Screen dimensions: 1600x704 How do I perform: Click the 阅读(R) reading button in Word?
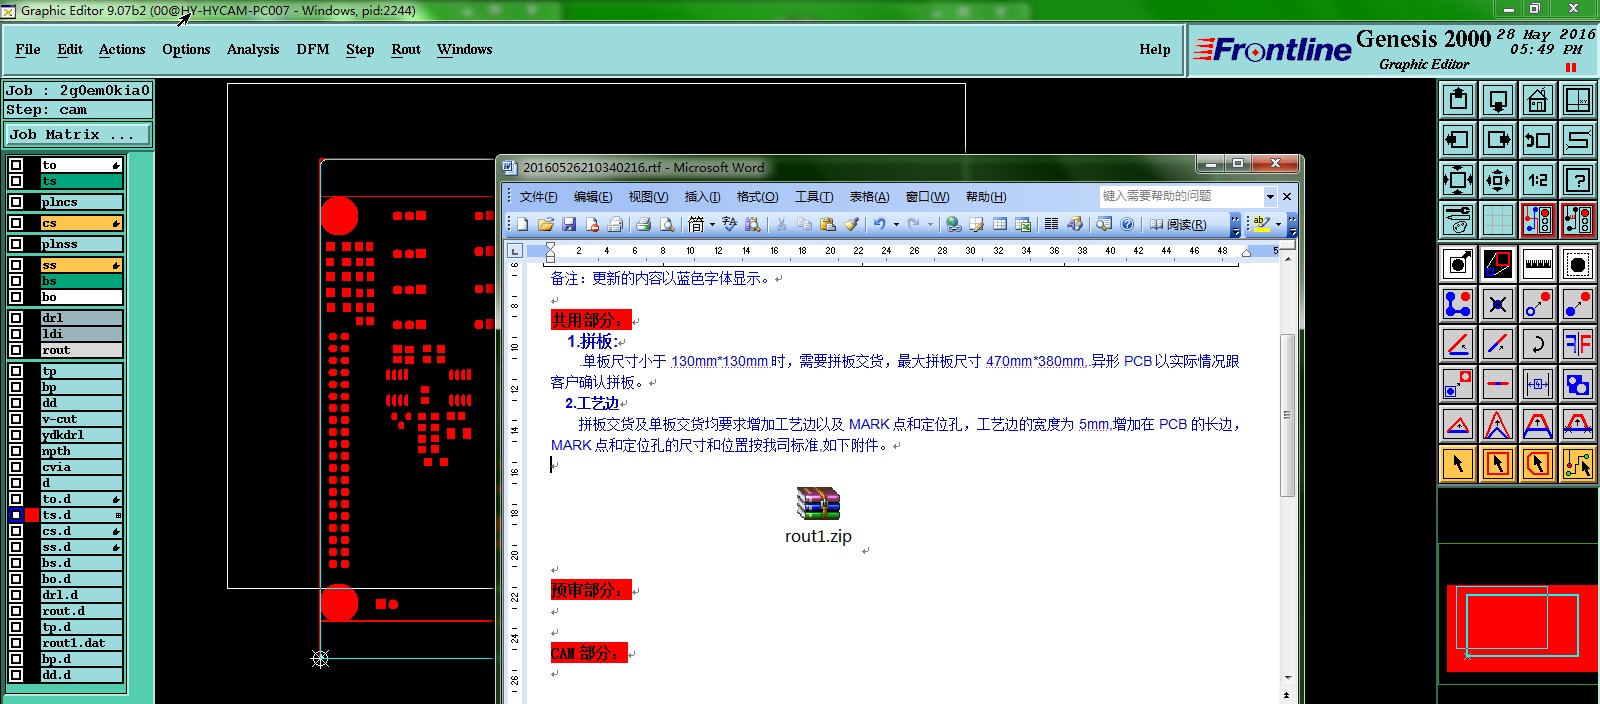click(1178, 224)
